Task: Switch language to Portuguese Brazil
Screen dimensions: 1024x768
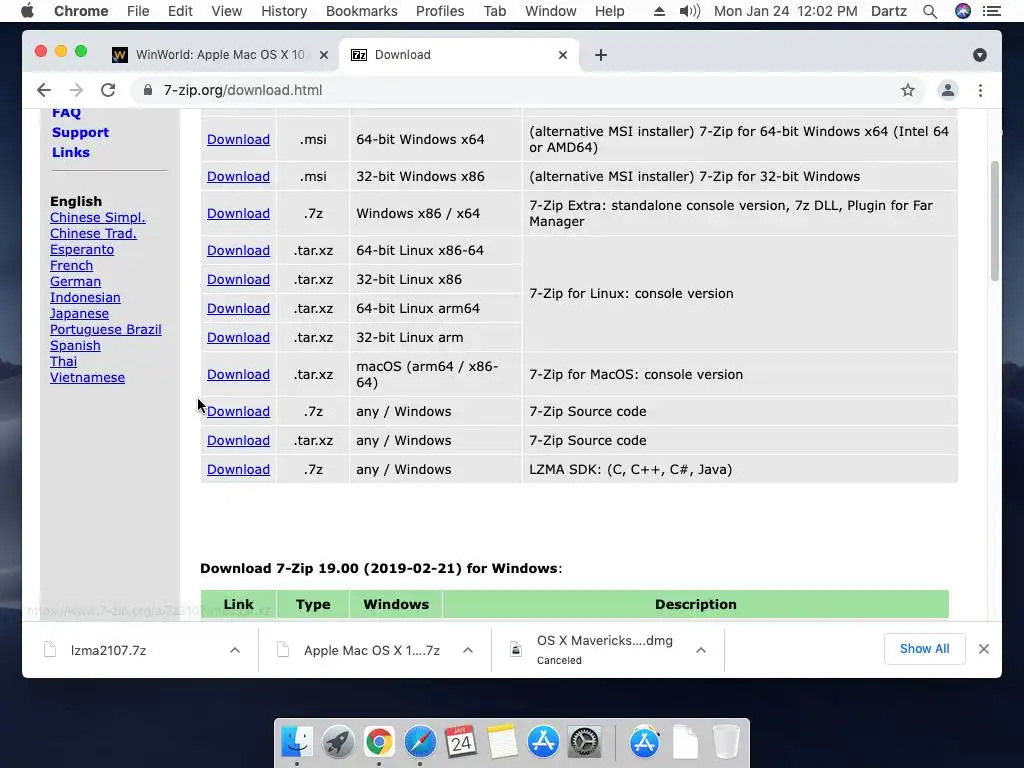Action: coord(105,329)
